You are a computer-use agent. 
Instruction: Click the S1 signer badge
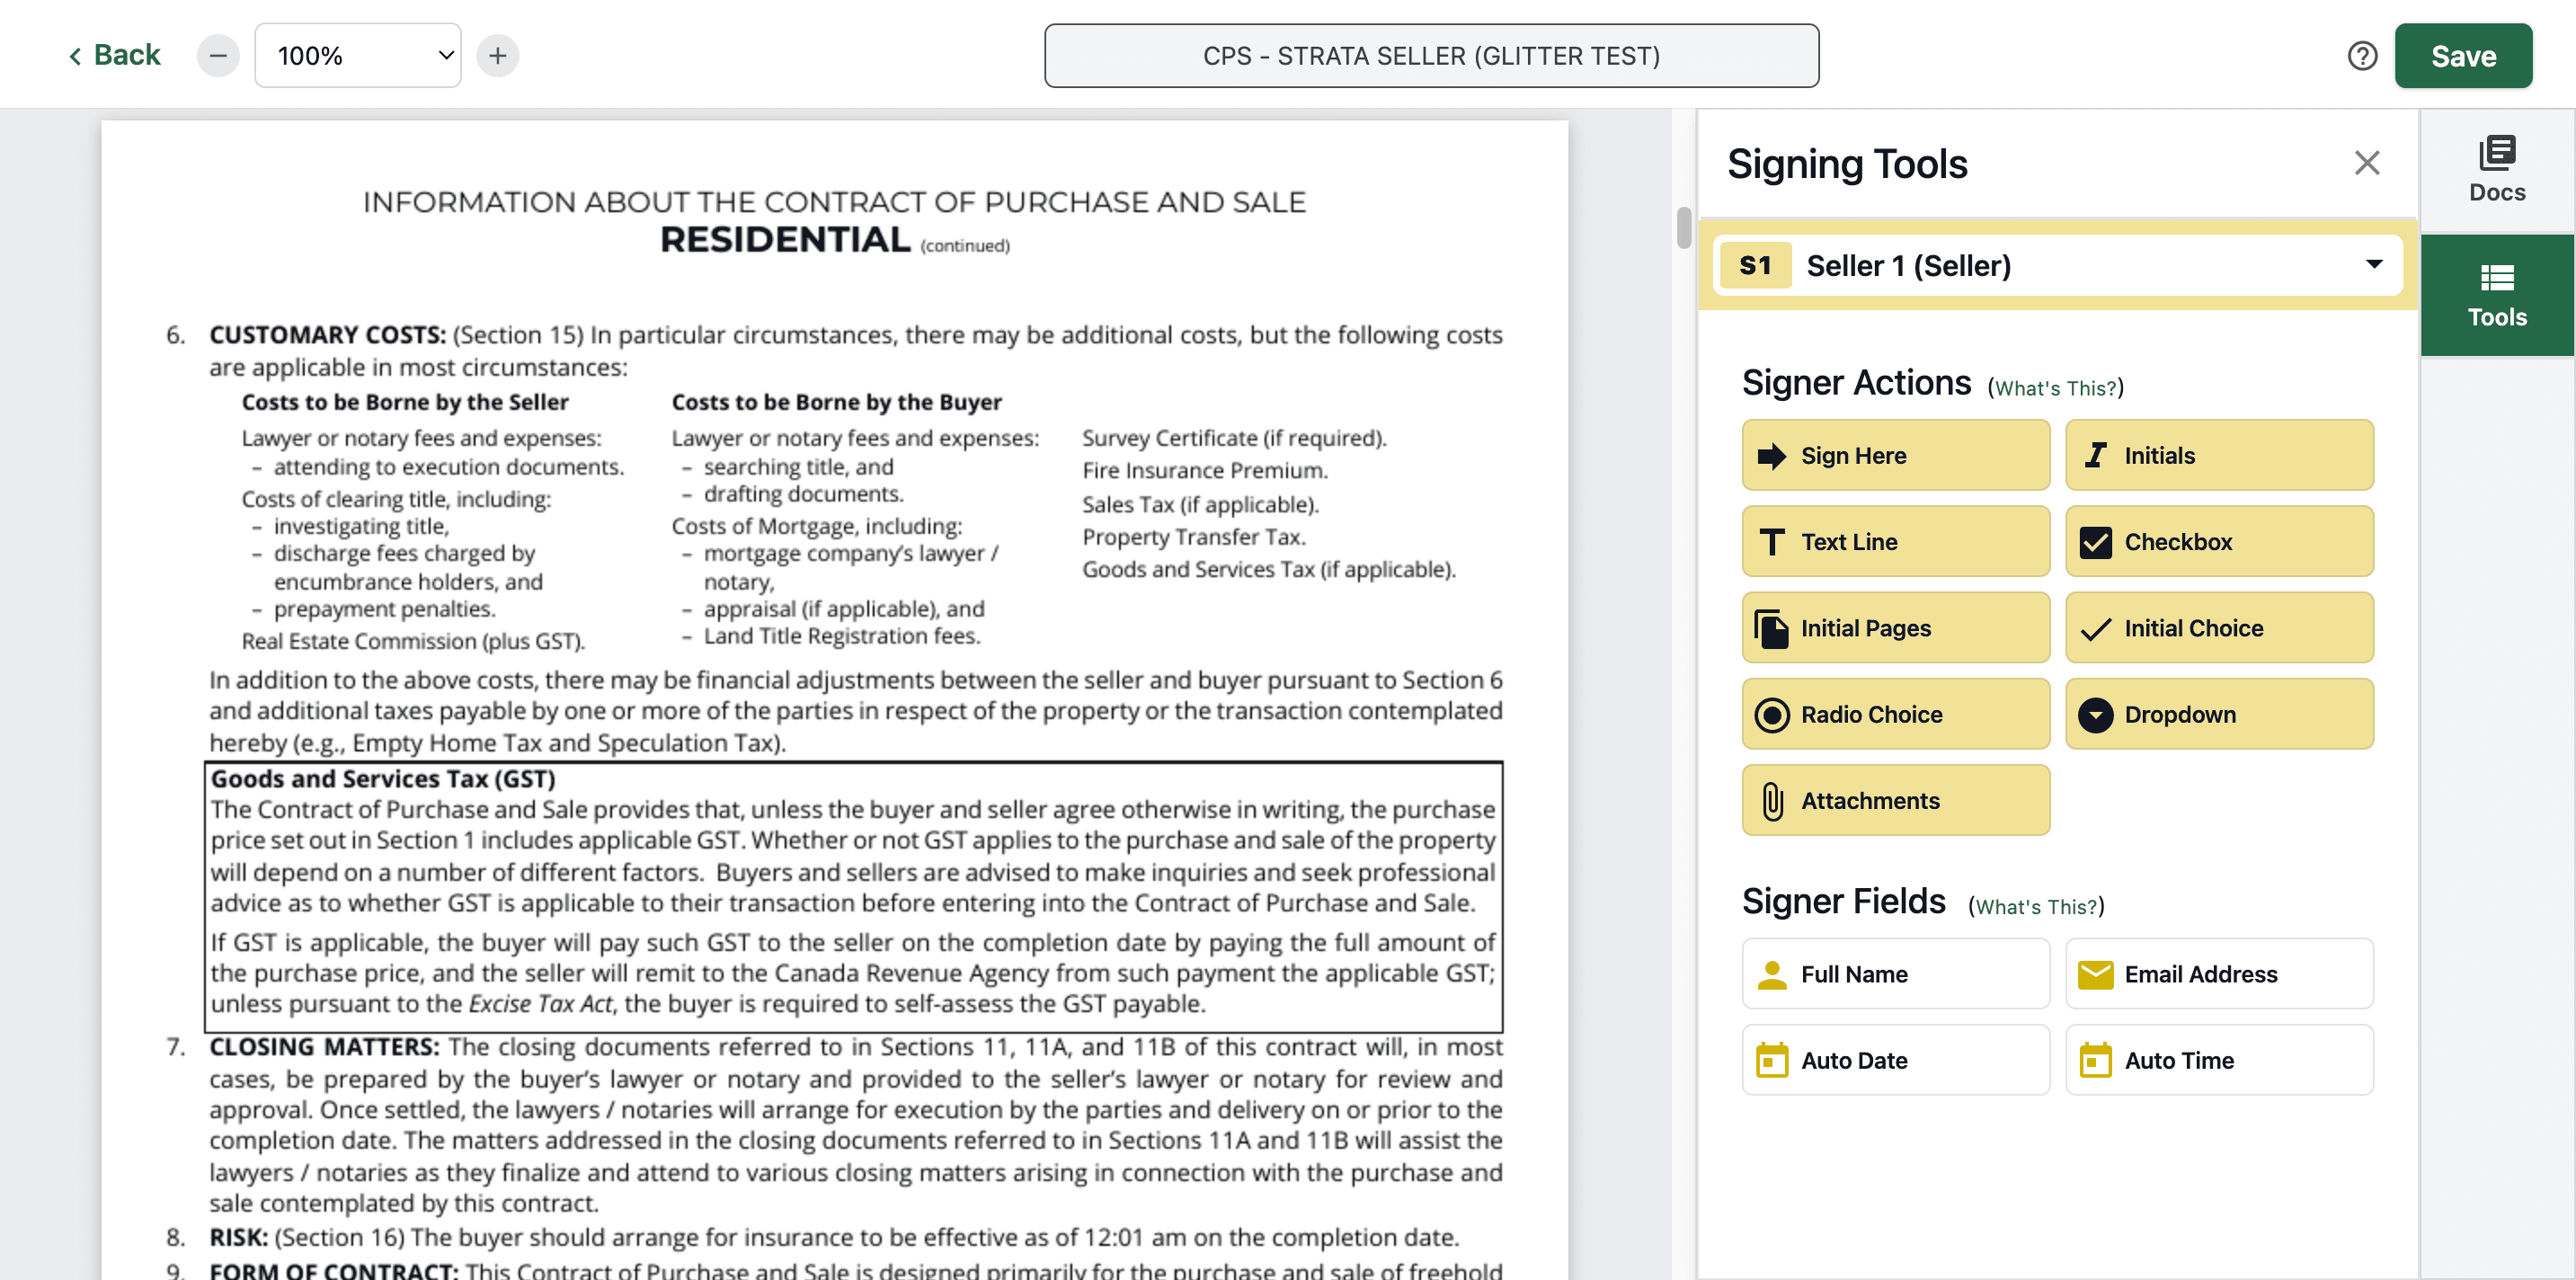tap(1755, 265)
